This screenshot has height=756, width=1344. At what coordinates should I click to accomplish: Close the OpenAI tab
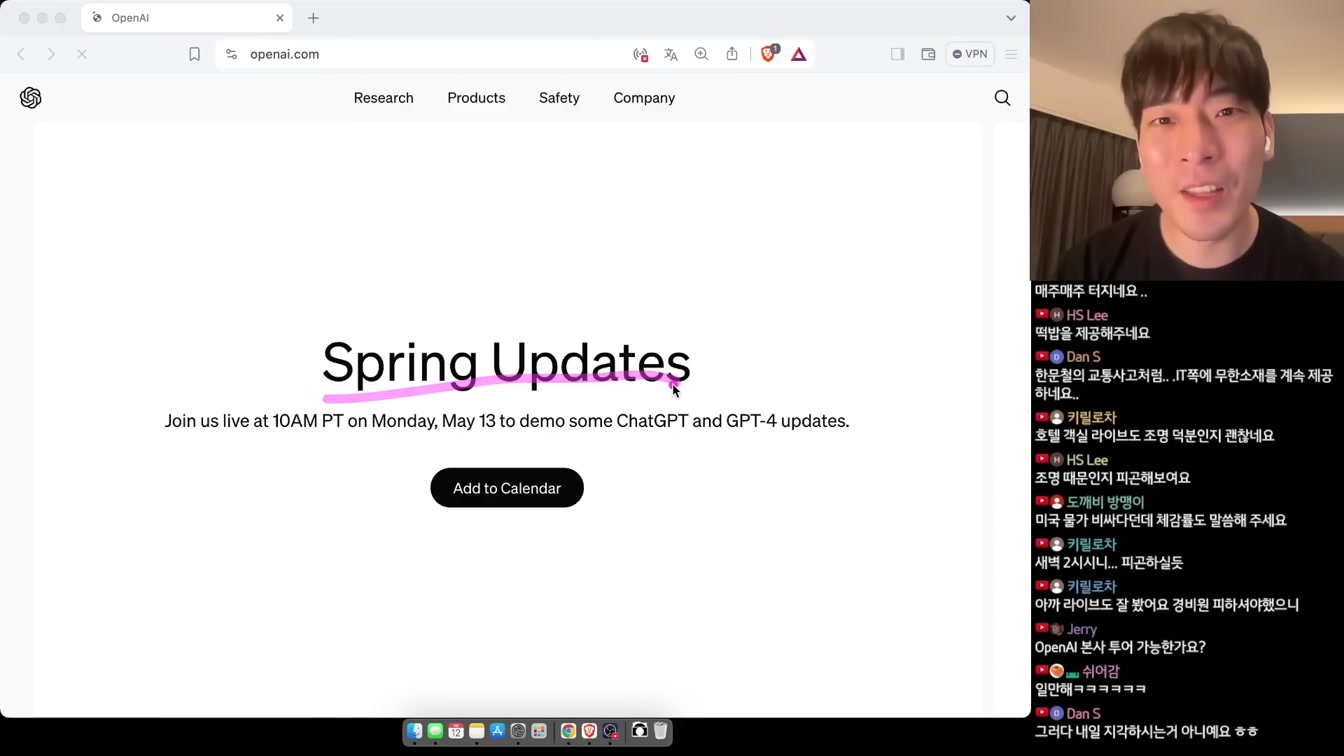(x=280, y=18)
